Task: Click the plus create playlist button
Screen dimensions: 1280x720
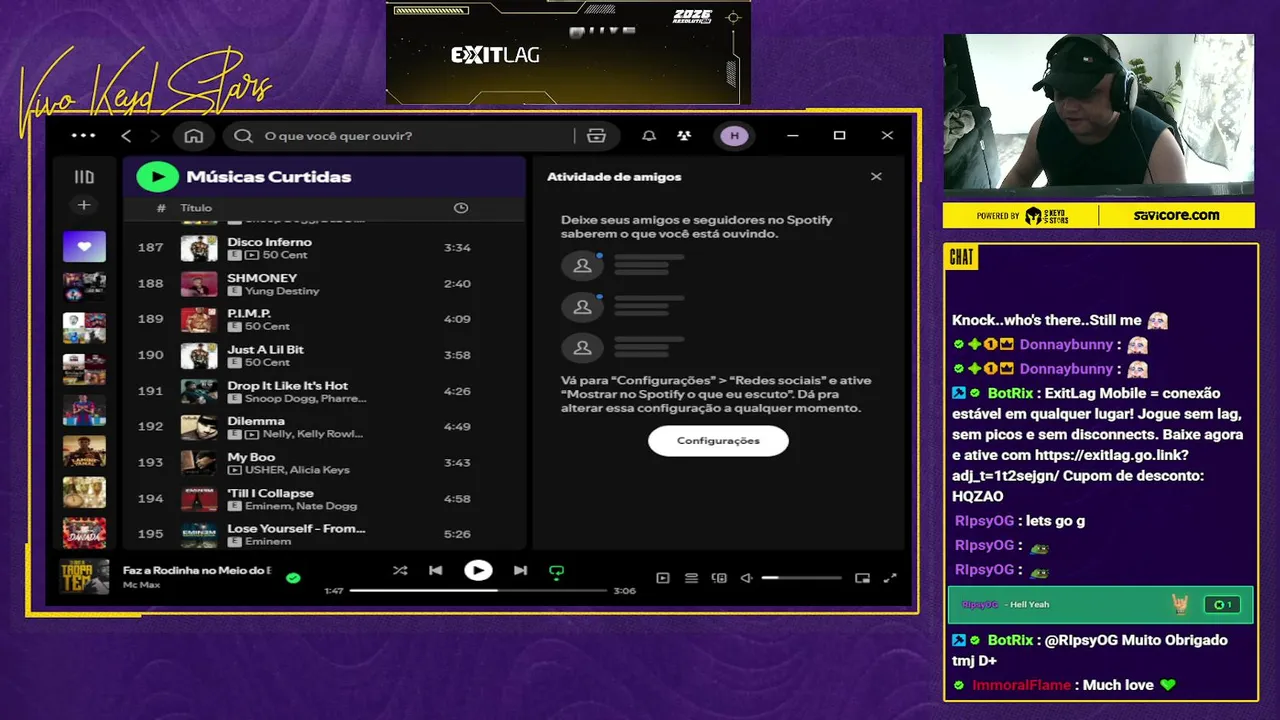Action: [x=84, y=205]
